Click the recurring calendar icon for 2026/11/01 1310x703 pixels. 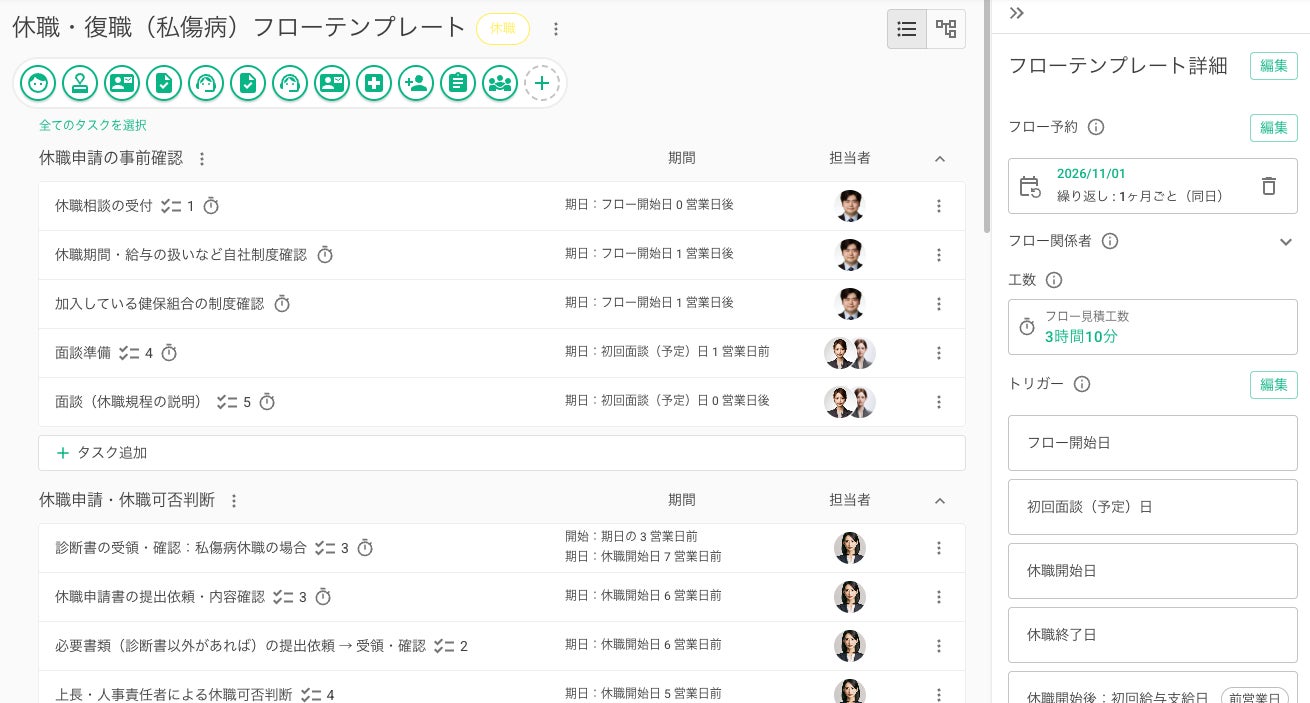(1030, 186)
